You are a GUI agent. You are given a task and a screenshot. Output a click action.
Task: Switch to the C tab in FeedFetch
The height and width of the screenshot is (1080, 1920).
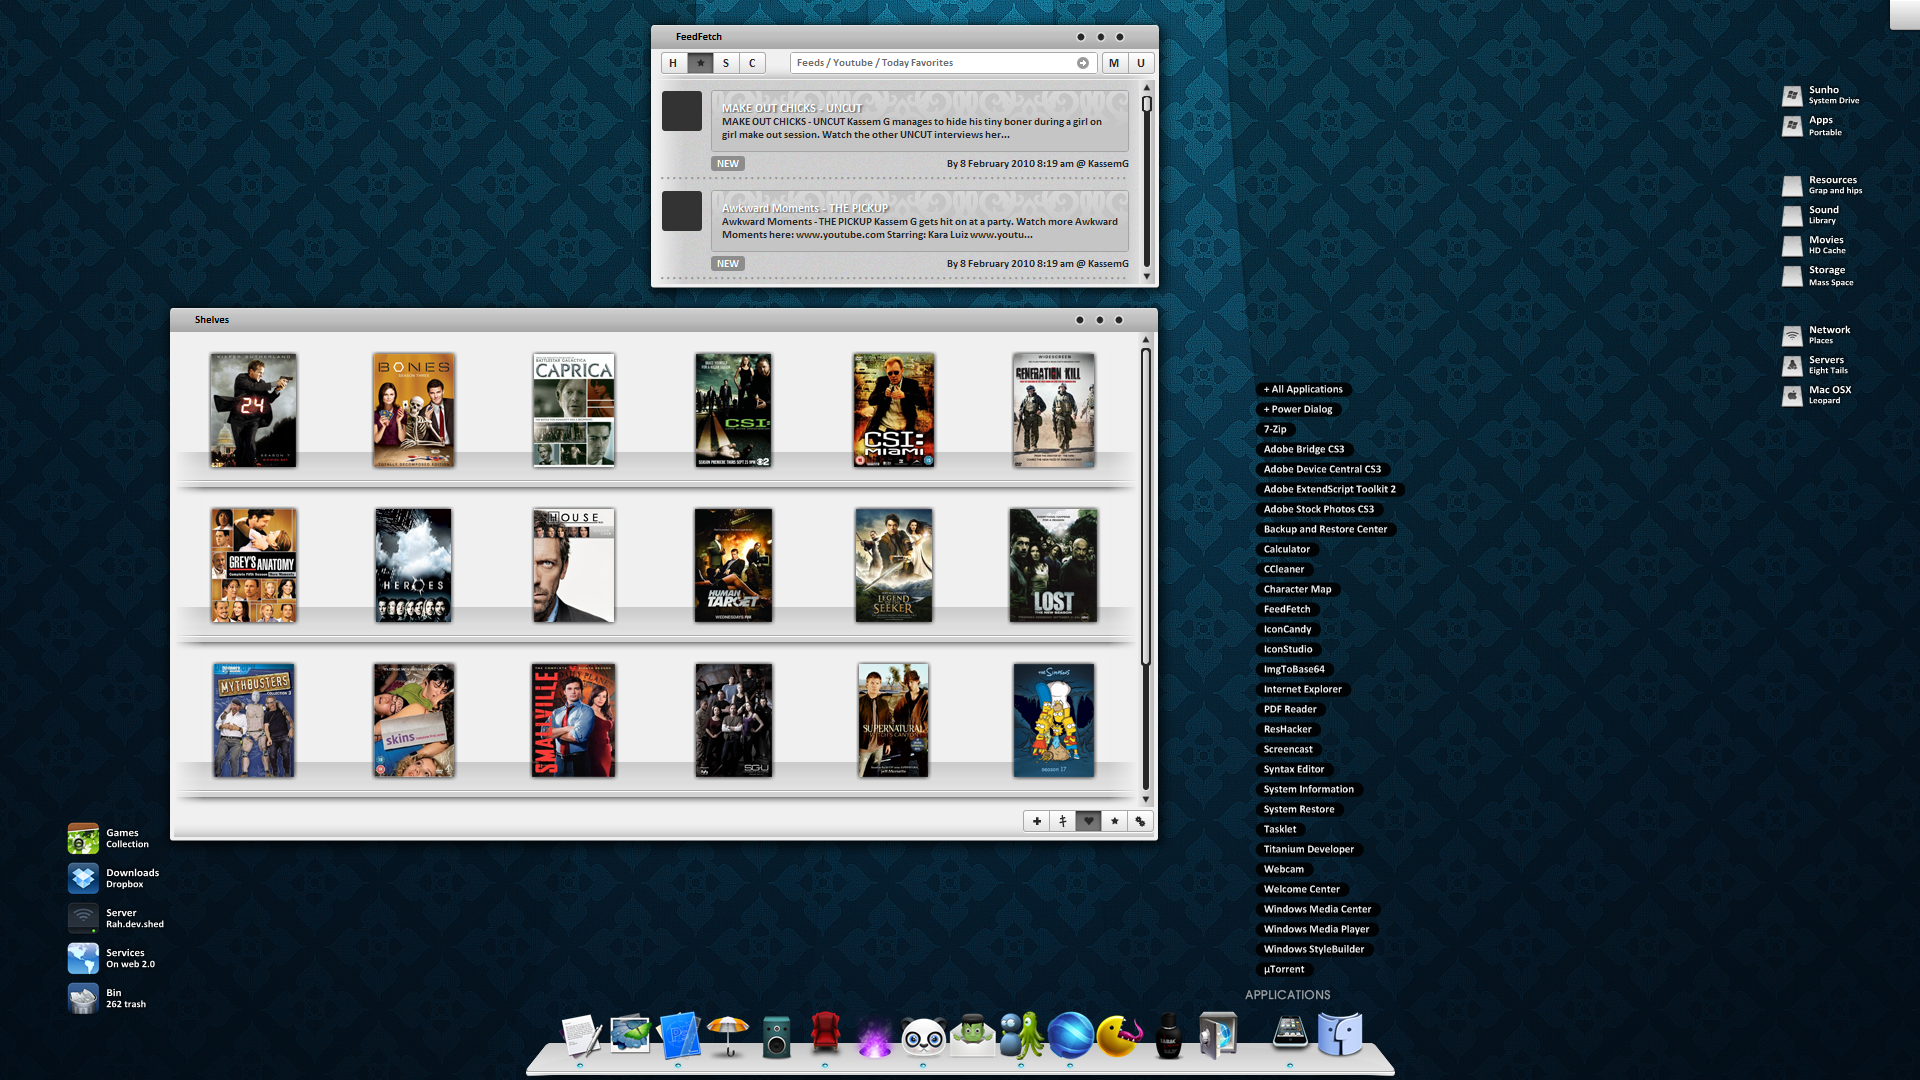pyautogui.click(x=752, y=63)
